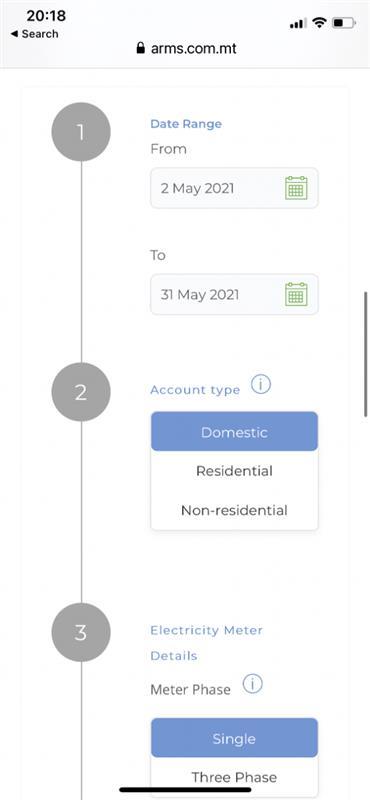The height and width of the screenshot is (800, 370).
Task: Tap the Meter Phase info icon
Action: [253, 684]
